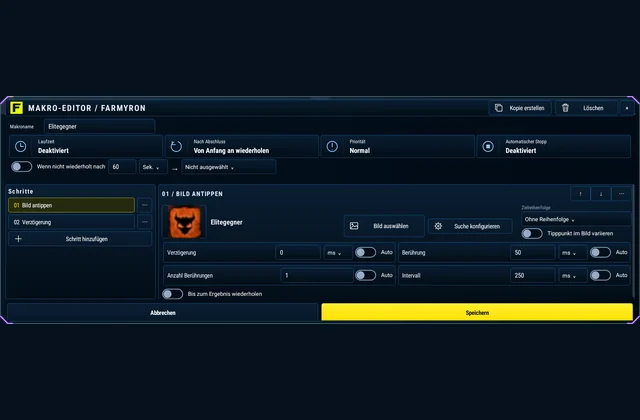Close the macro editor window
640x420 pixels.
click(627, 108)
